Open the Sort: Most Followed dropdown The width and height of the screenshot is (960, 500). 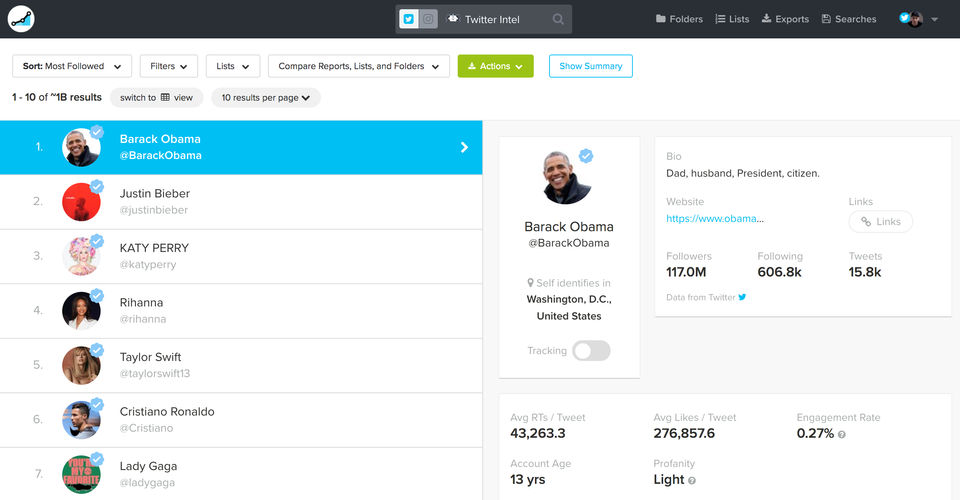(72, 66)
